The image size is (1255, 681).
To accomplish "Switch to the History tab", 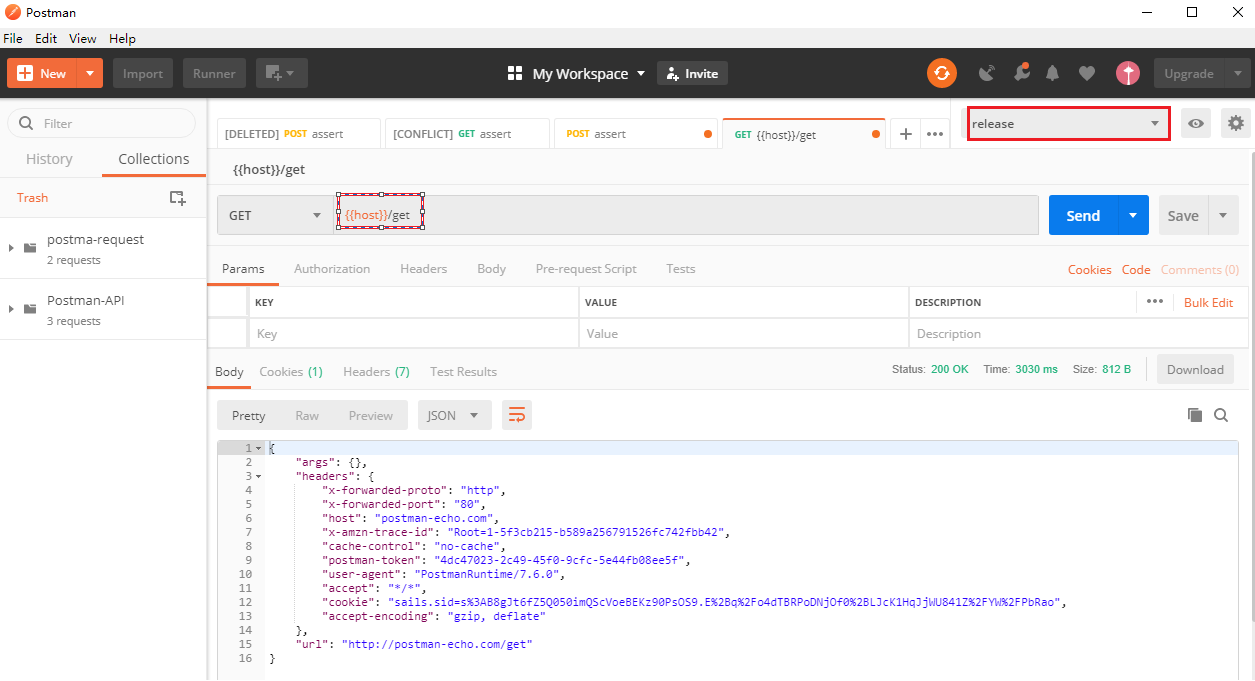I will pos(49,159).
